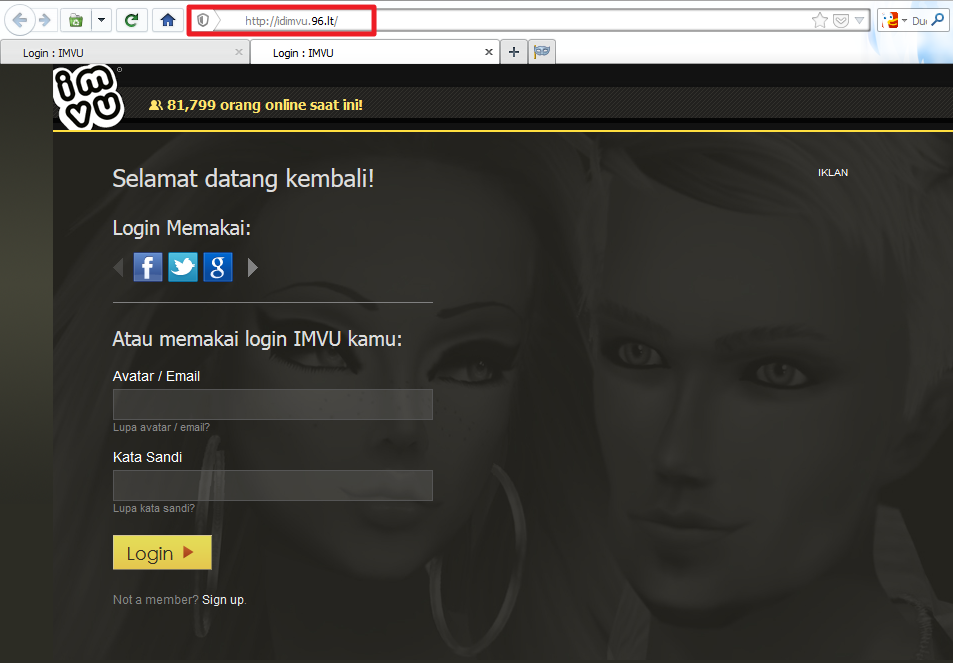
Task: Expand the dropdown arrow beside the folder icon
Action: coord(101,21)
